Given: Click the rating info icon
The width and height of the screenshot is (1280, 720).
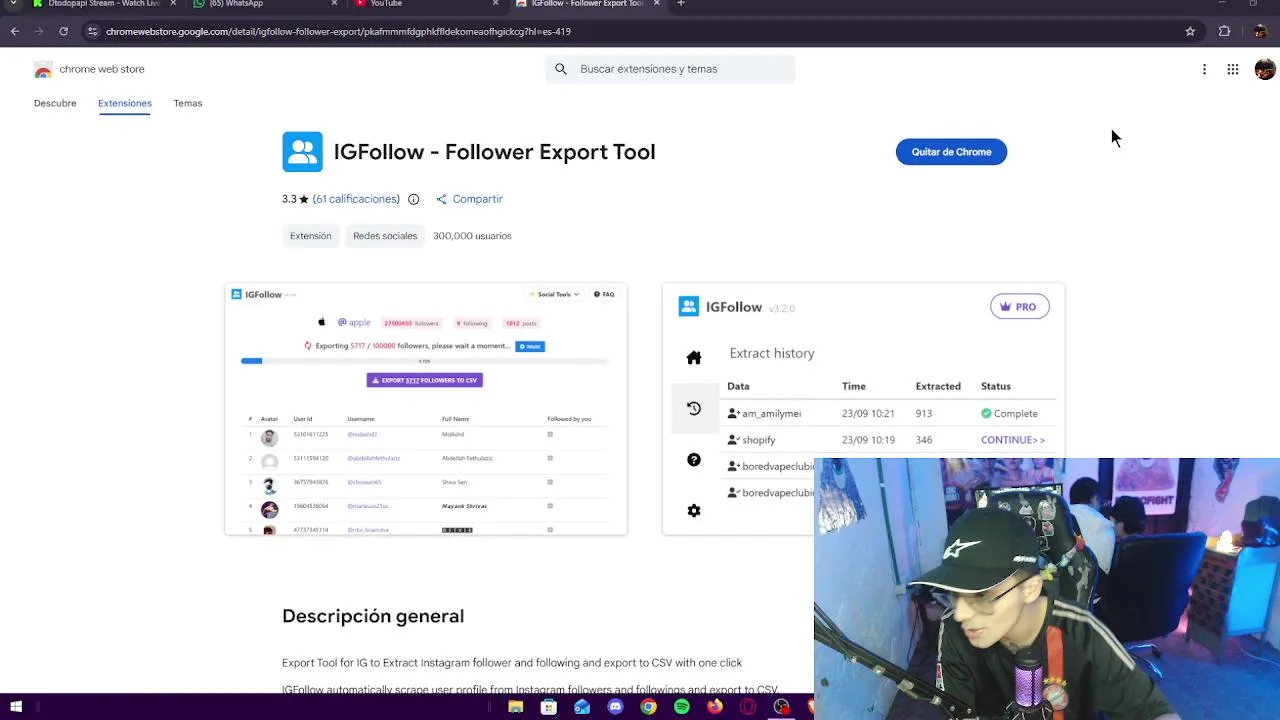Looking at the screenshot, I should 413,199.
